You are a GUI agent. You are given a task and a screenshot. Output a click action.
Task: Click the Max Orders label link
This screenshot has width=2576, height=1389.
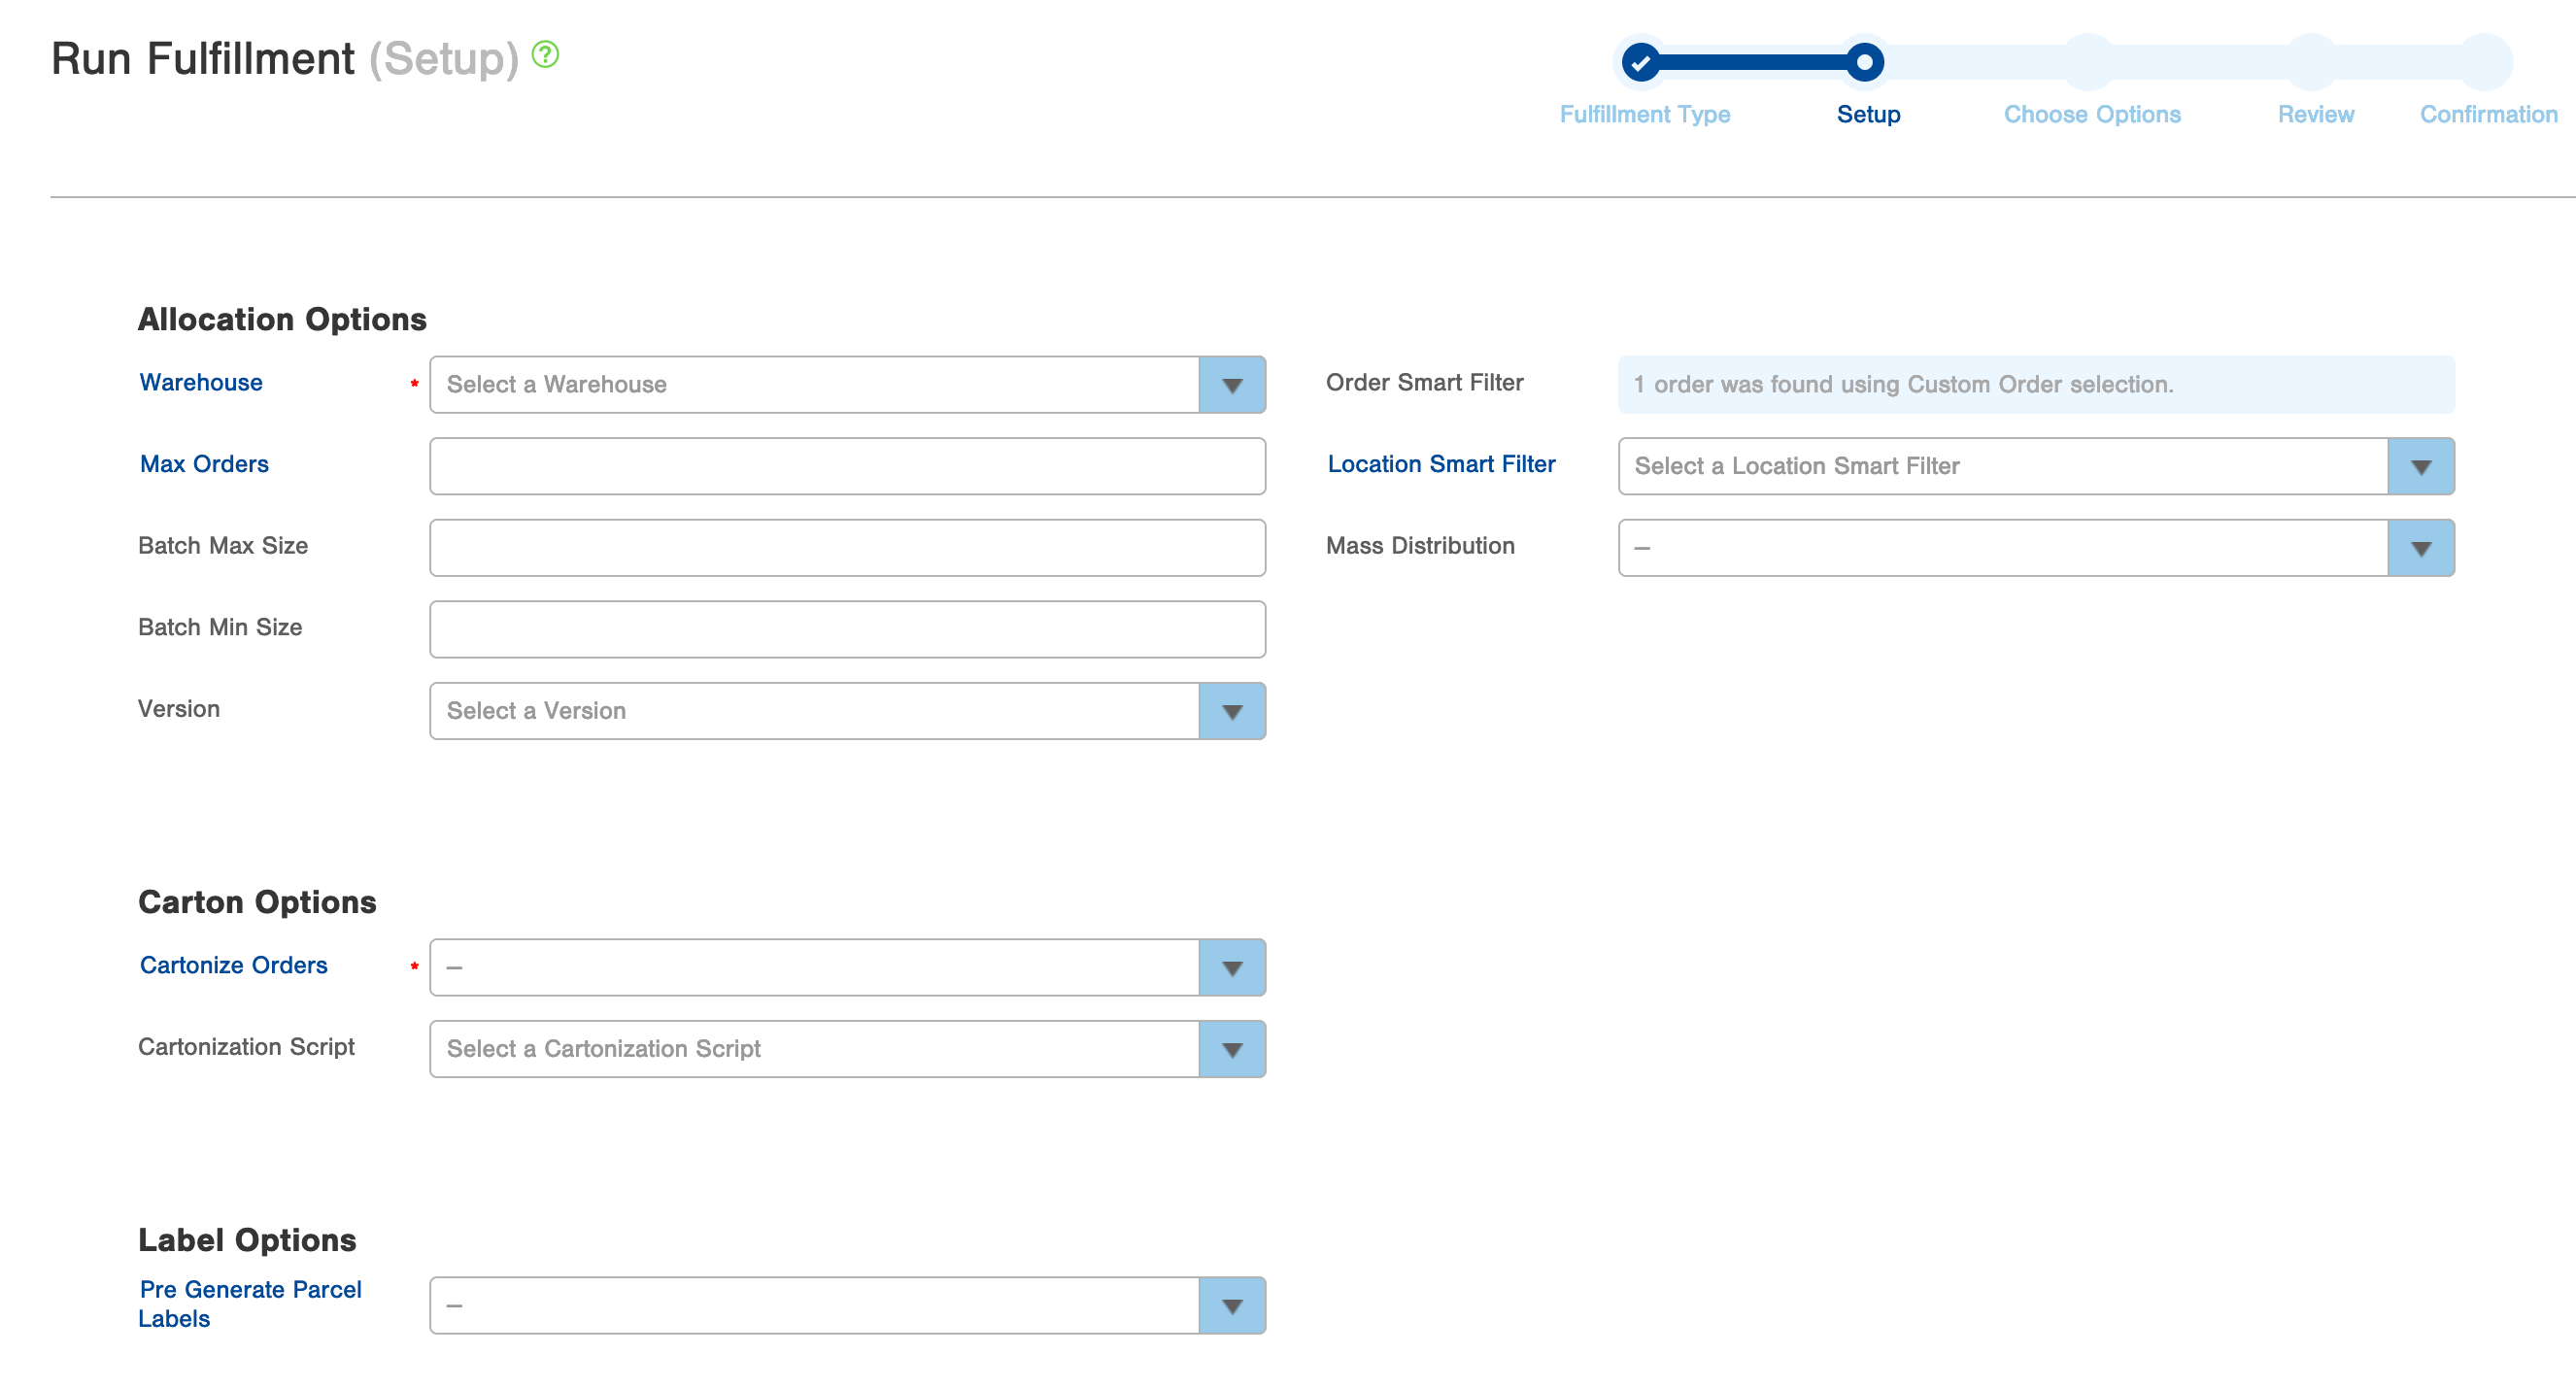[204, 464]
